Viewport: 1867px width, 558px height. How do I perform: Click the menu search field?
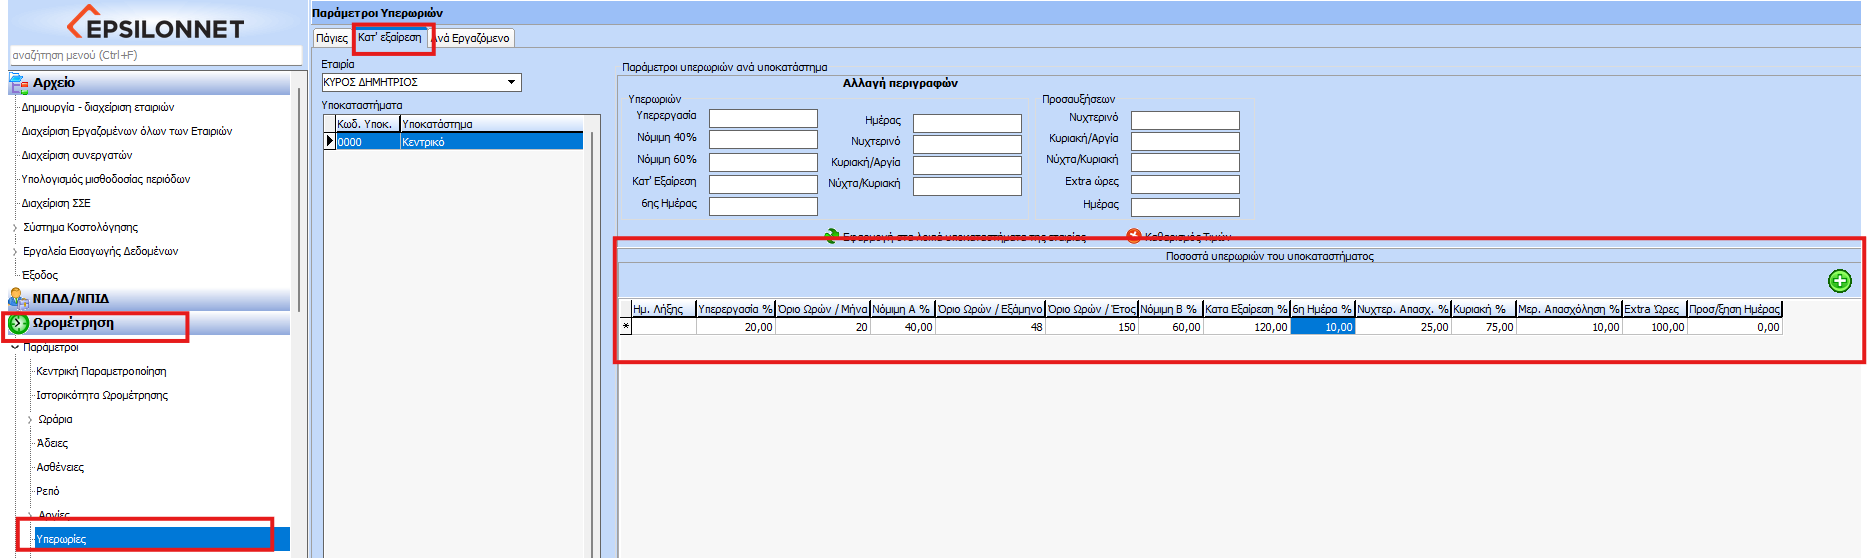[x=155, y=55]
